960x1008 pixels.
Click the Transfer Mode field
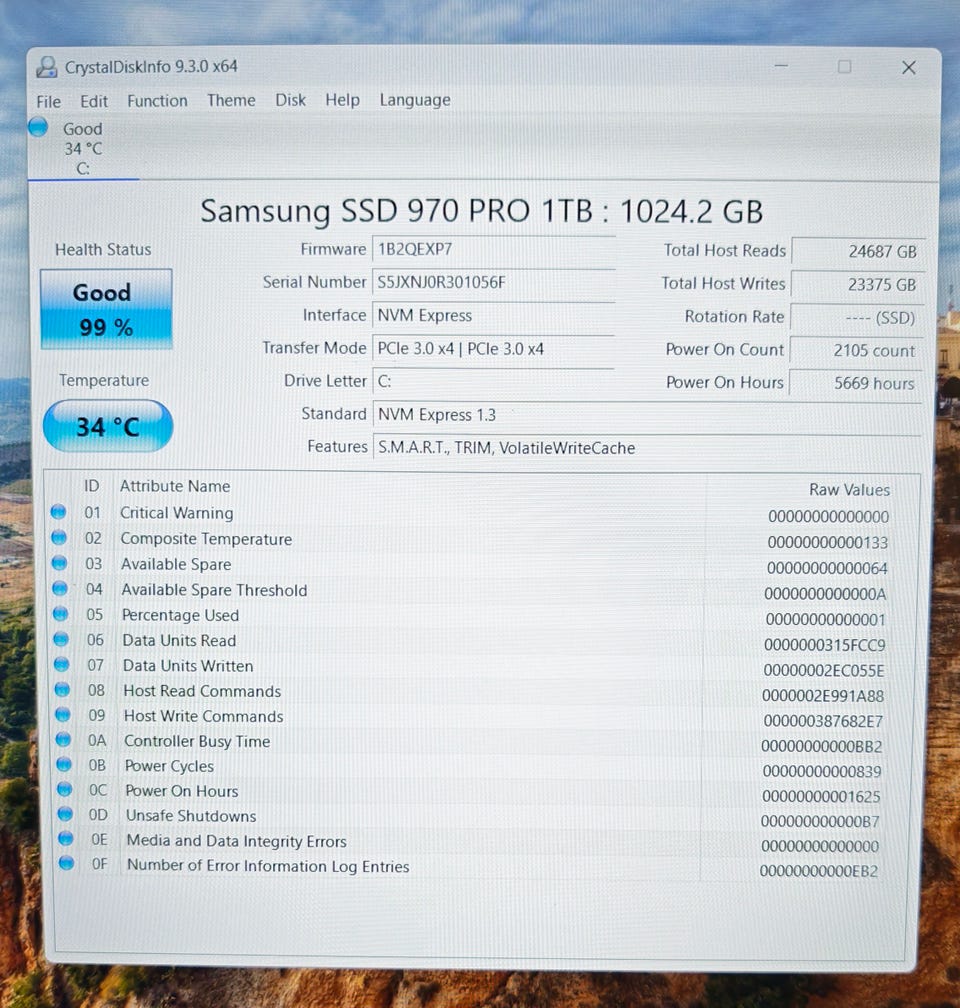494,348
